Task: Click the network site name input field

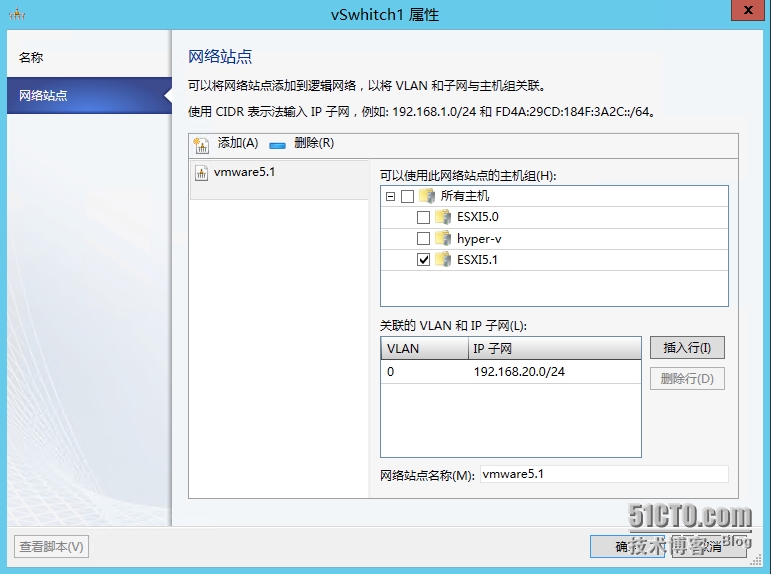Action: pos(604,474)
